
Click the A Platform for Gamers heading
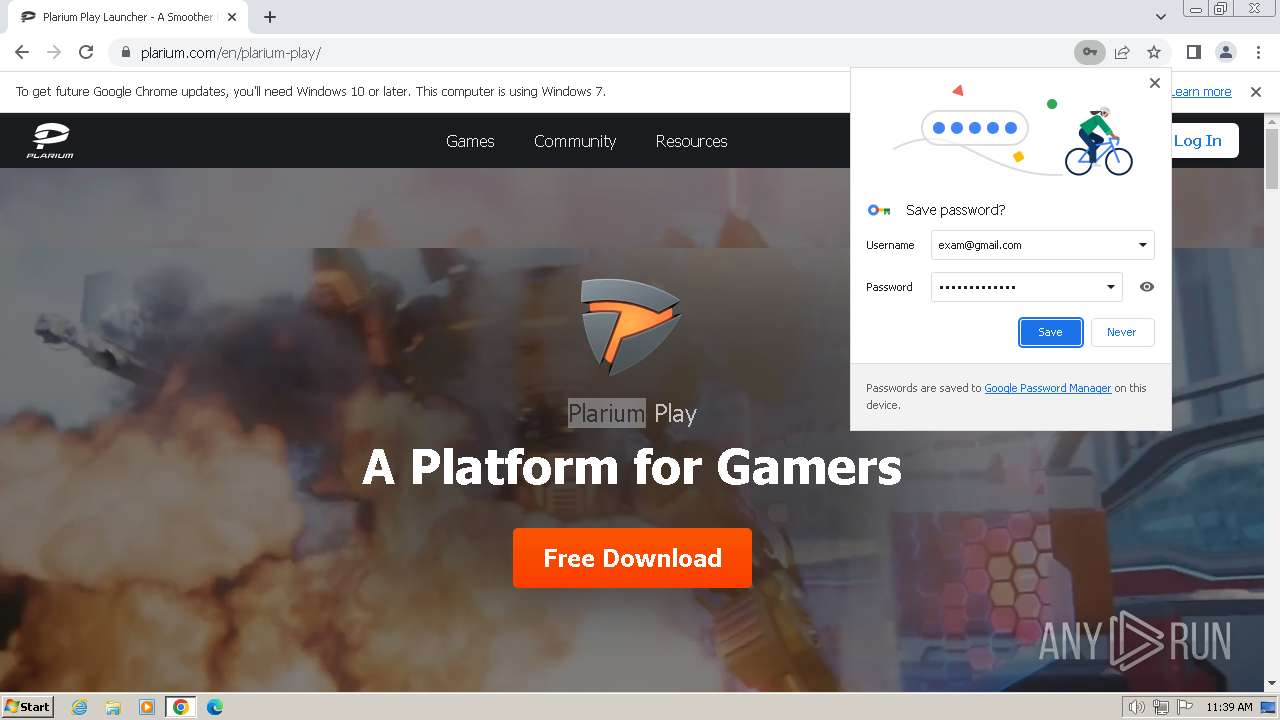pyautogui.click(x=632, y=467)
